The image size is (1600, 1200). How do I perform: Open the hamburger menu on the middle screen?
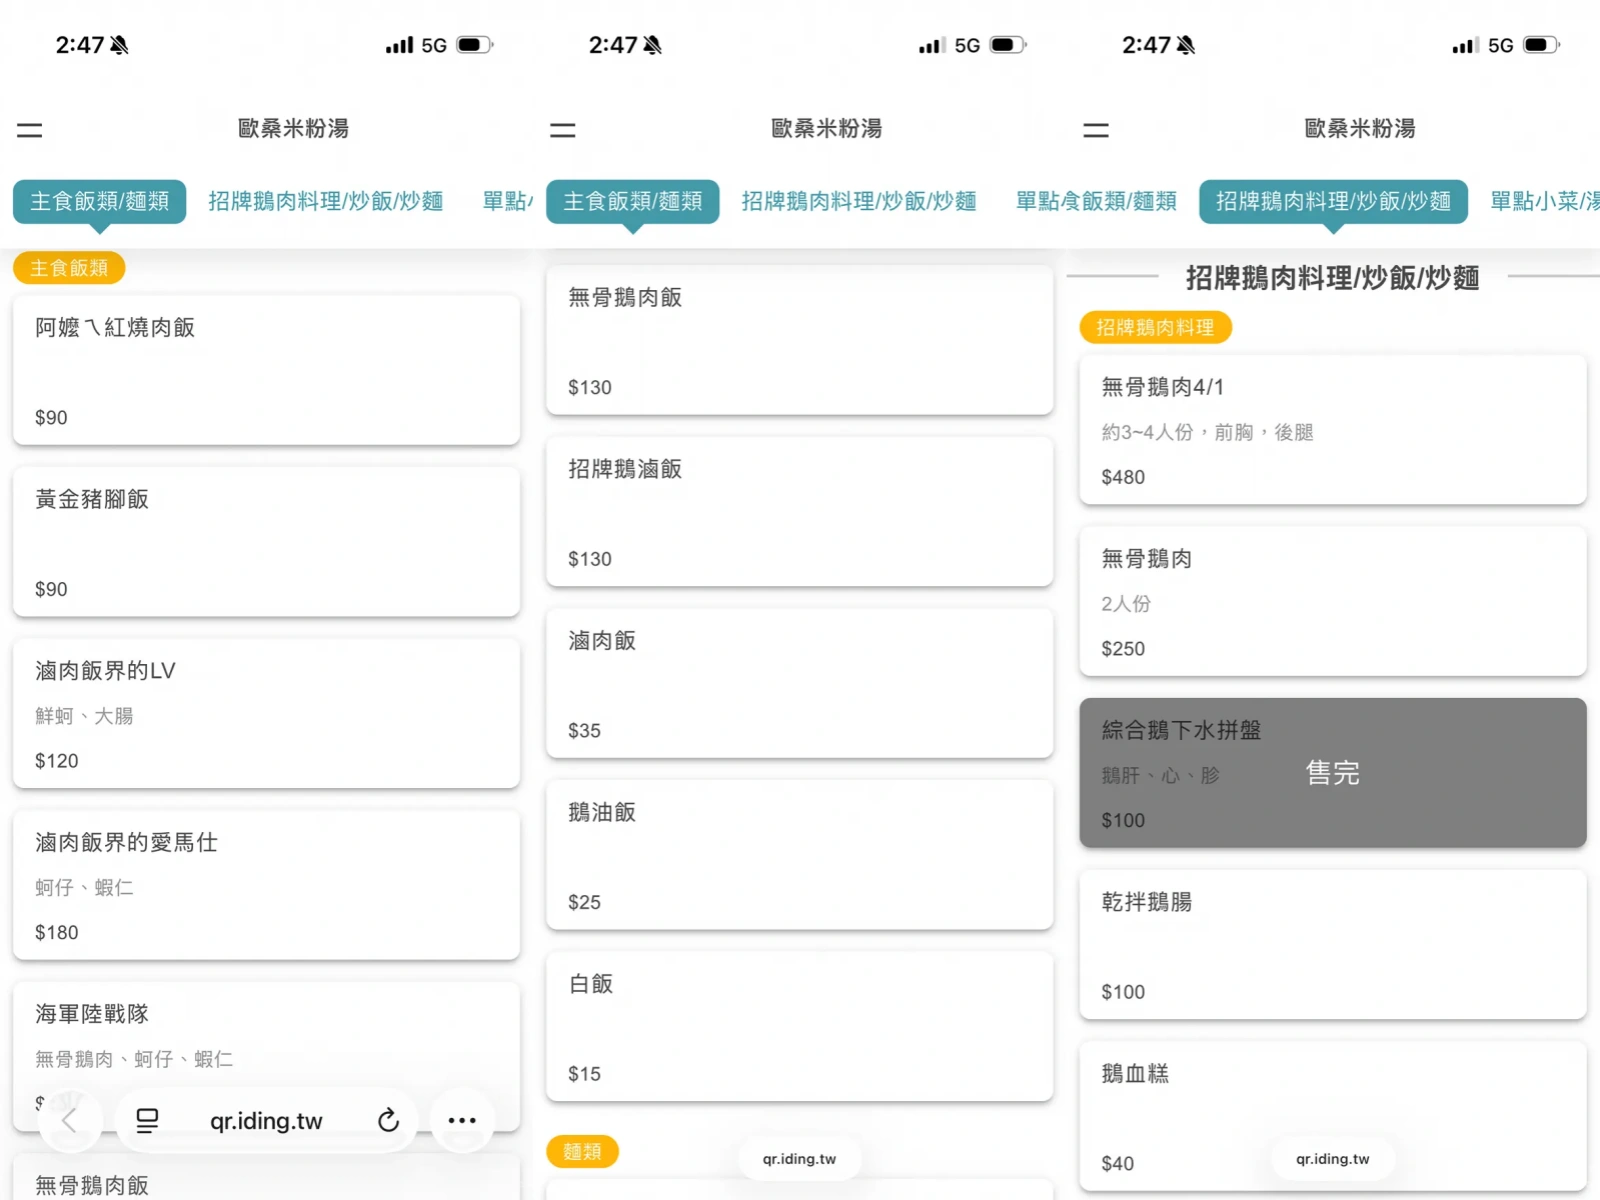coord(563,130)
